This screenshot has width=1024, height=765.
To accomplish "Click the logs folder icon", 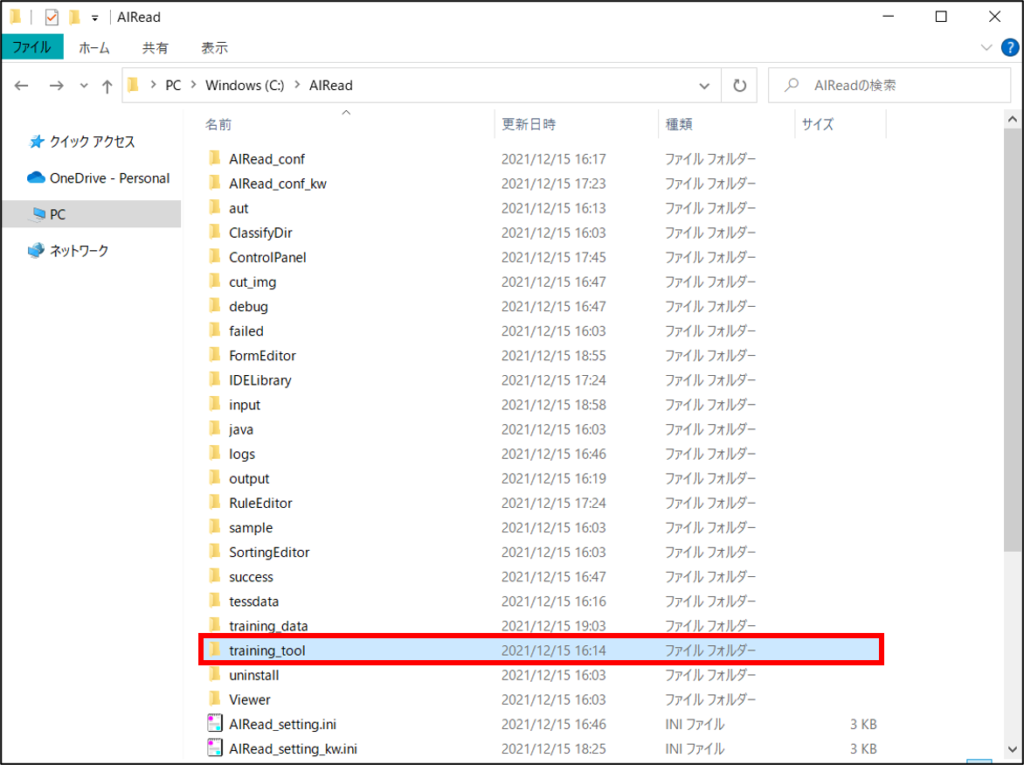I will coord(214,453).
